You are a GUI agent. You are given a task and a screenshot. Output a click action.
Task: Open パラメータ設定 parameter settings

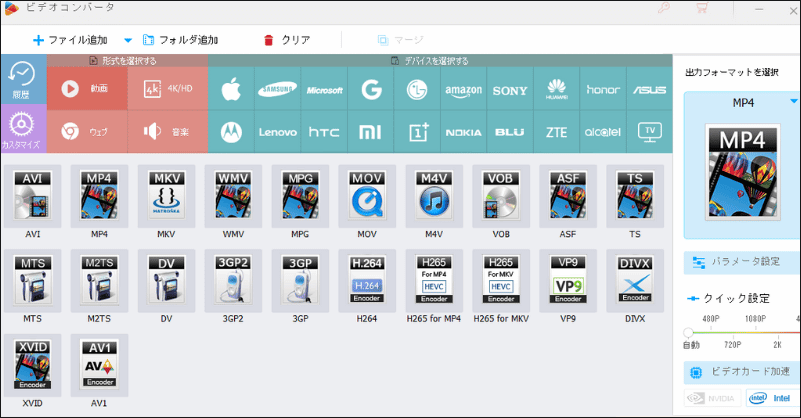pyautogui.click(x=742, y=262)
